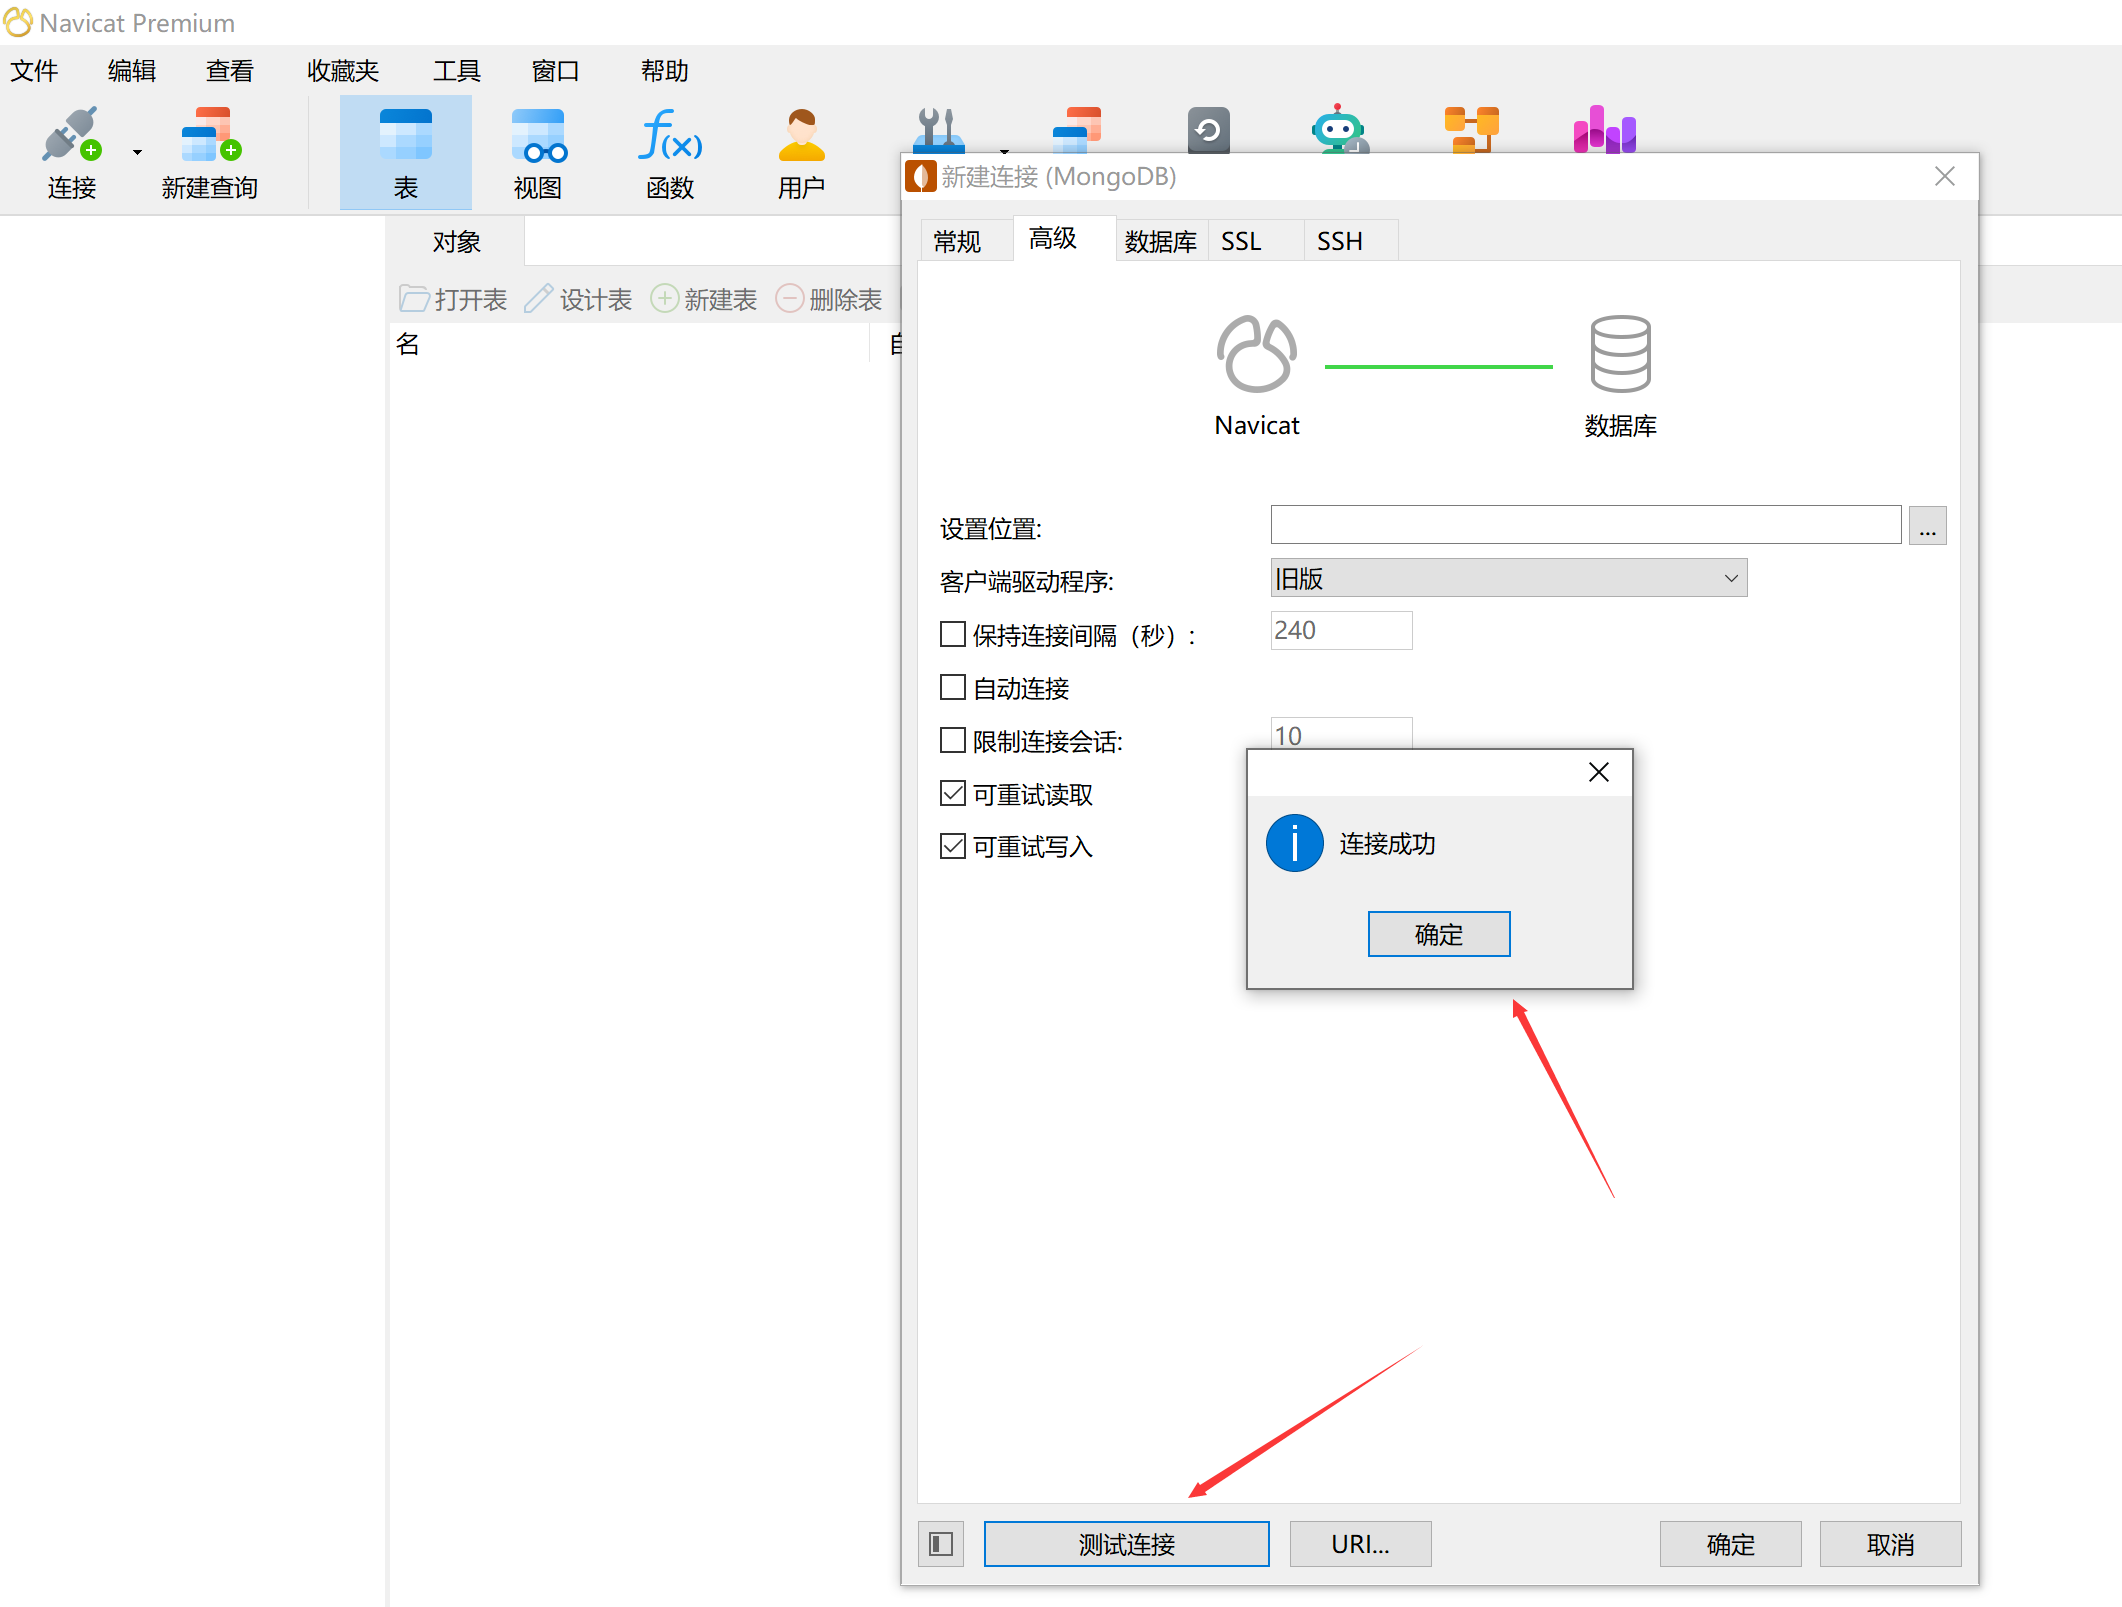Click the robot automation toolbar icon
2122x1607 pixels.
pos(1338,130)
